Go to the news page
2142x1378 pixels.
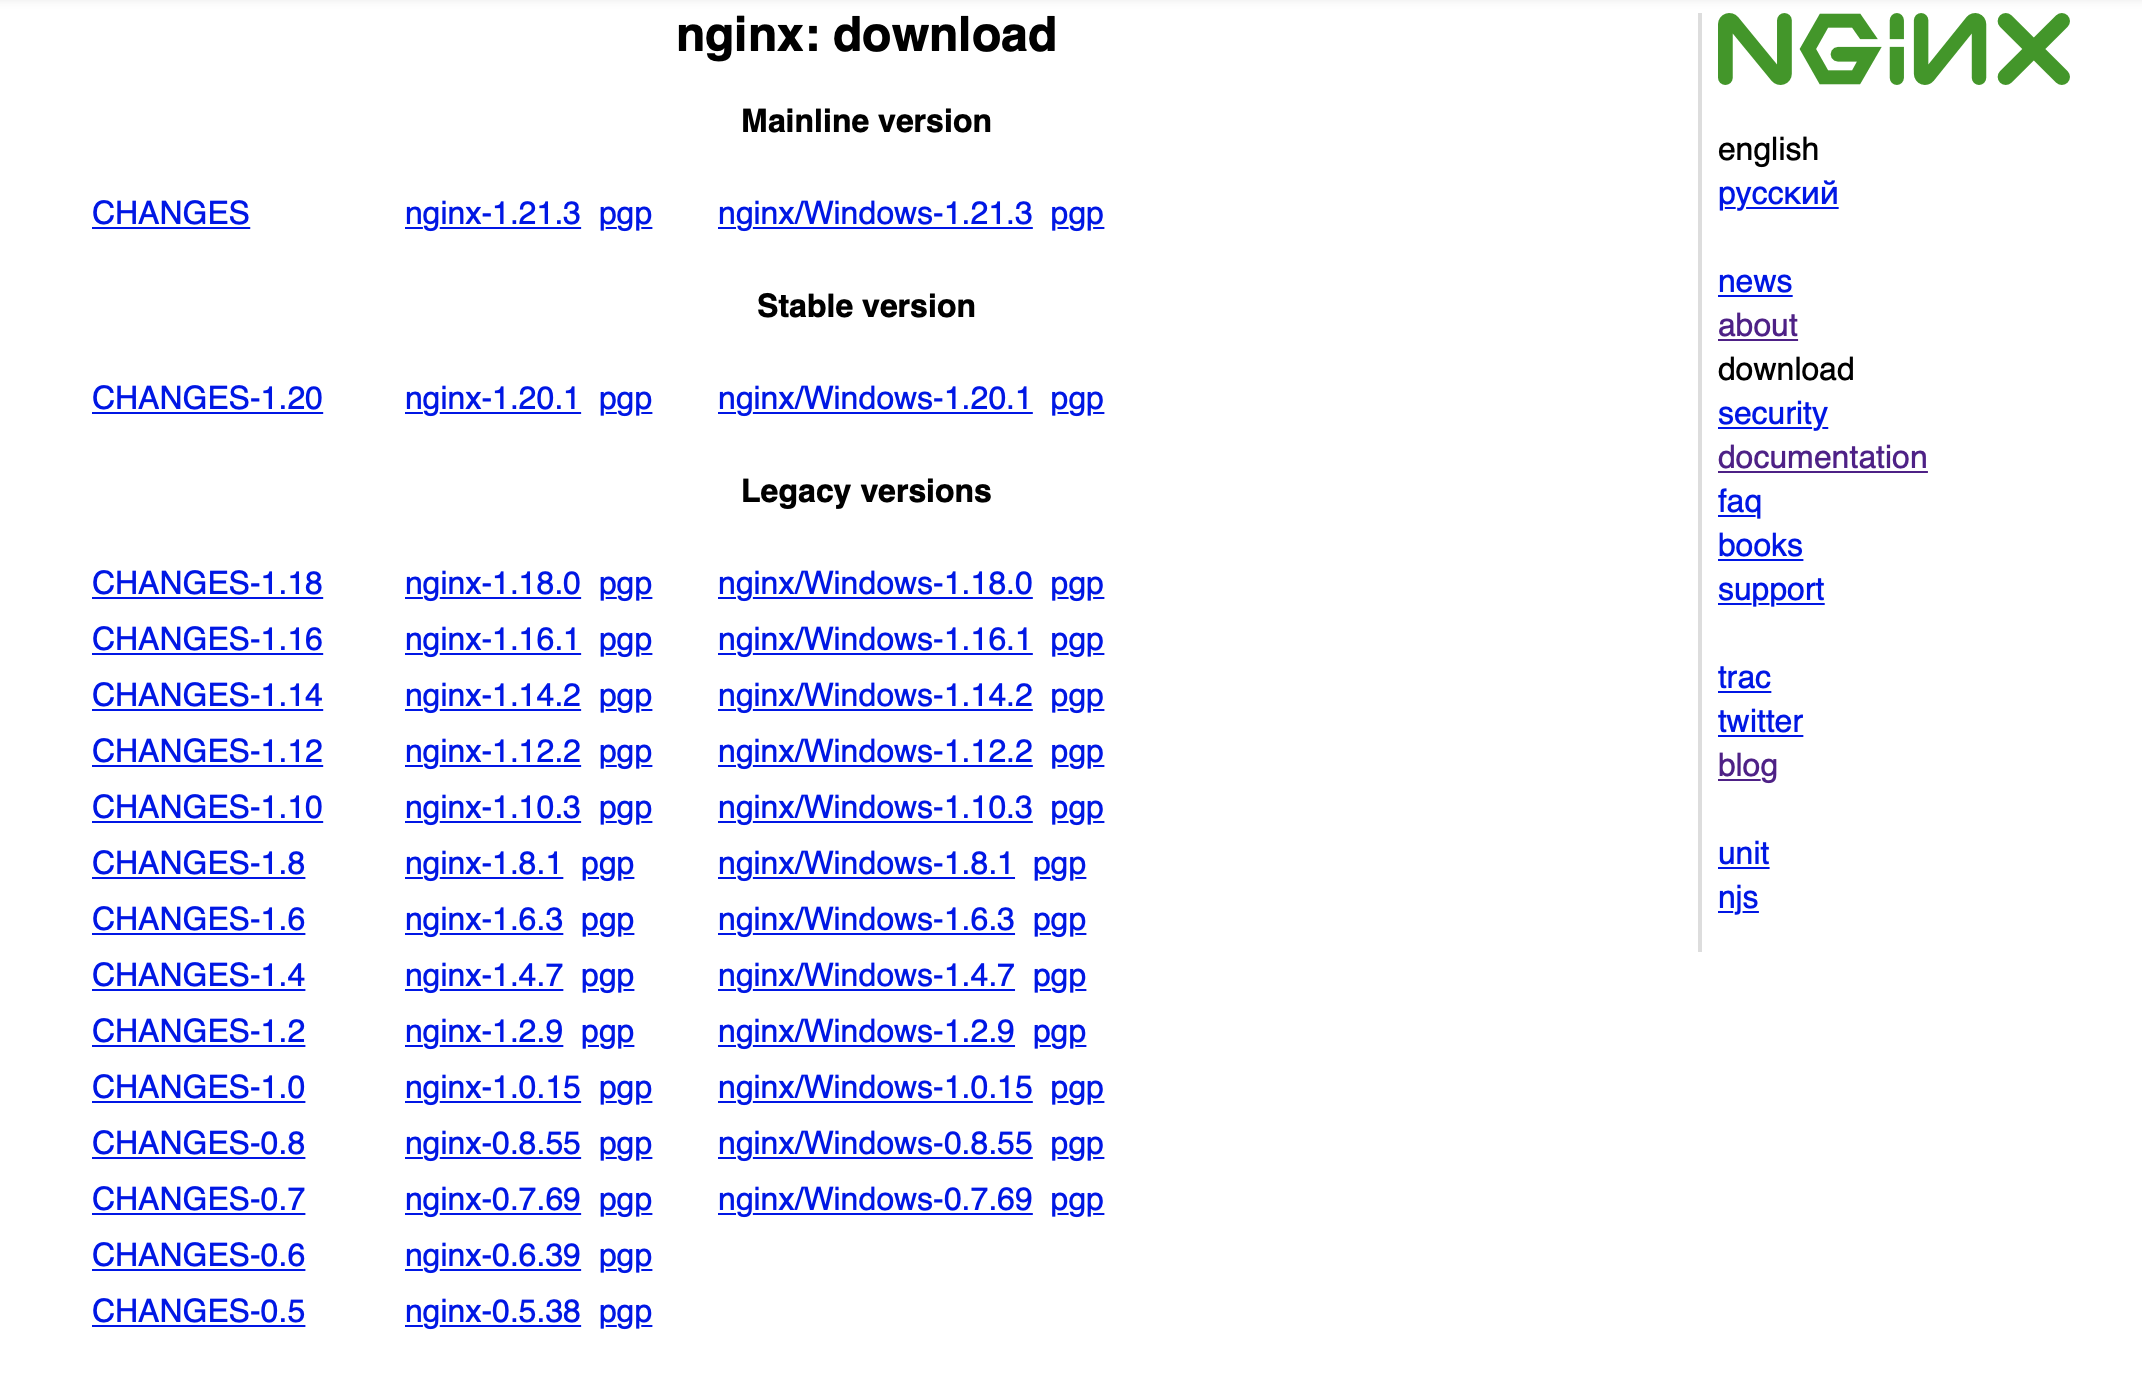coord(1754,281)
